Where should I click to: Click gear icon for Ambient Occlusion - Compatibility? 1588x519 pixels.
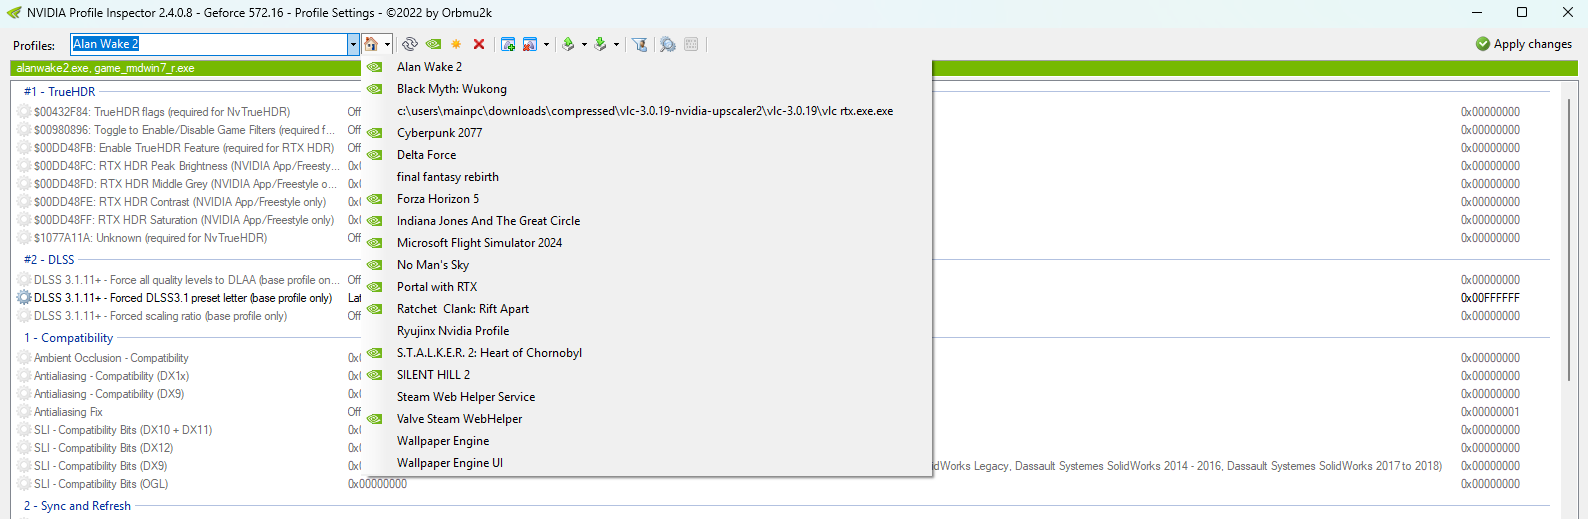click(x=24, y=358)
